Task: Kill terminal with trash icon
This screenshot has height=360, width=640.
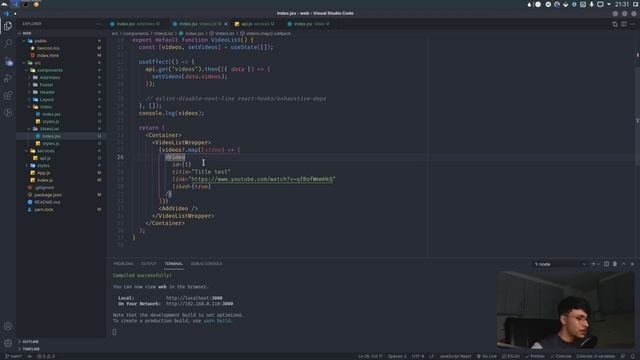Action: [x=615, y=264]
